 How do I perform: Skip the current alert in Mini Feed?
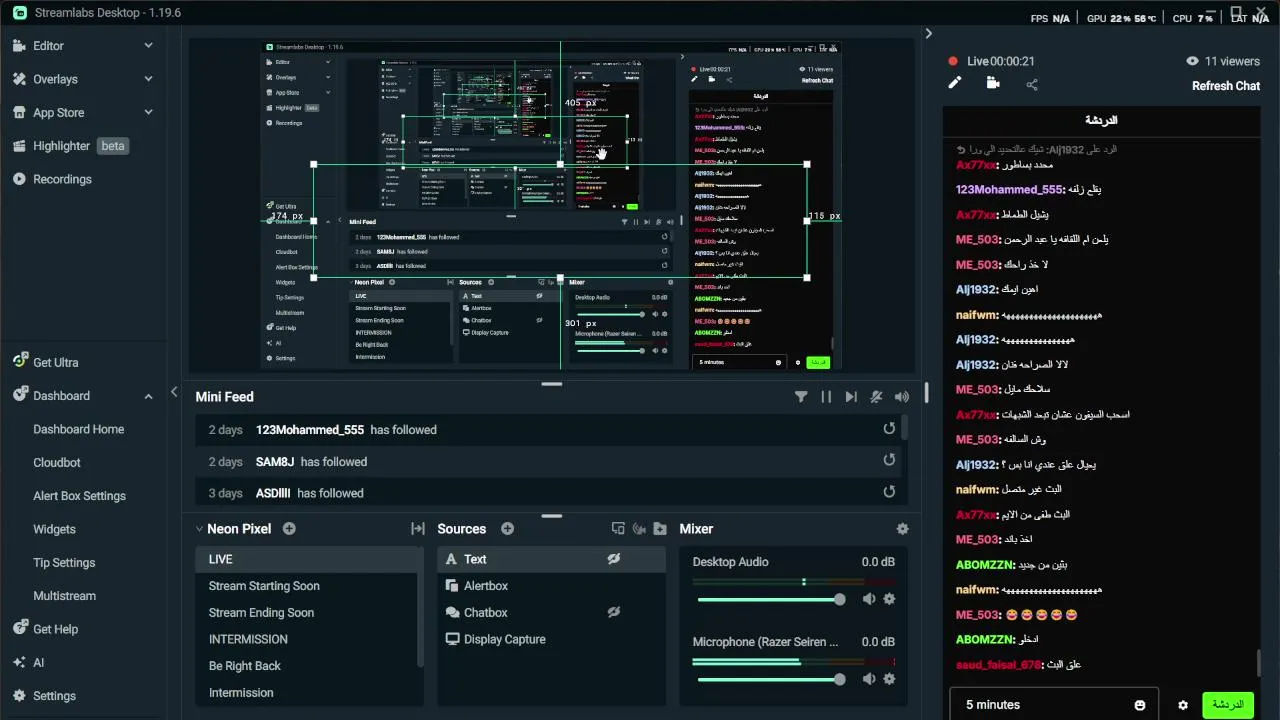[851, 397]
